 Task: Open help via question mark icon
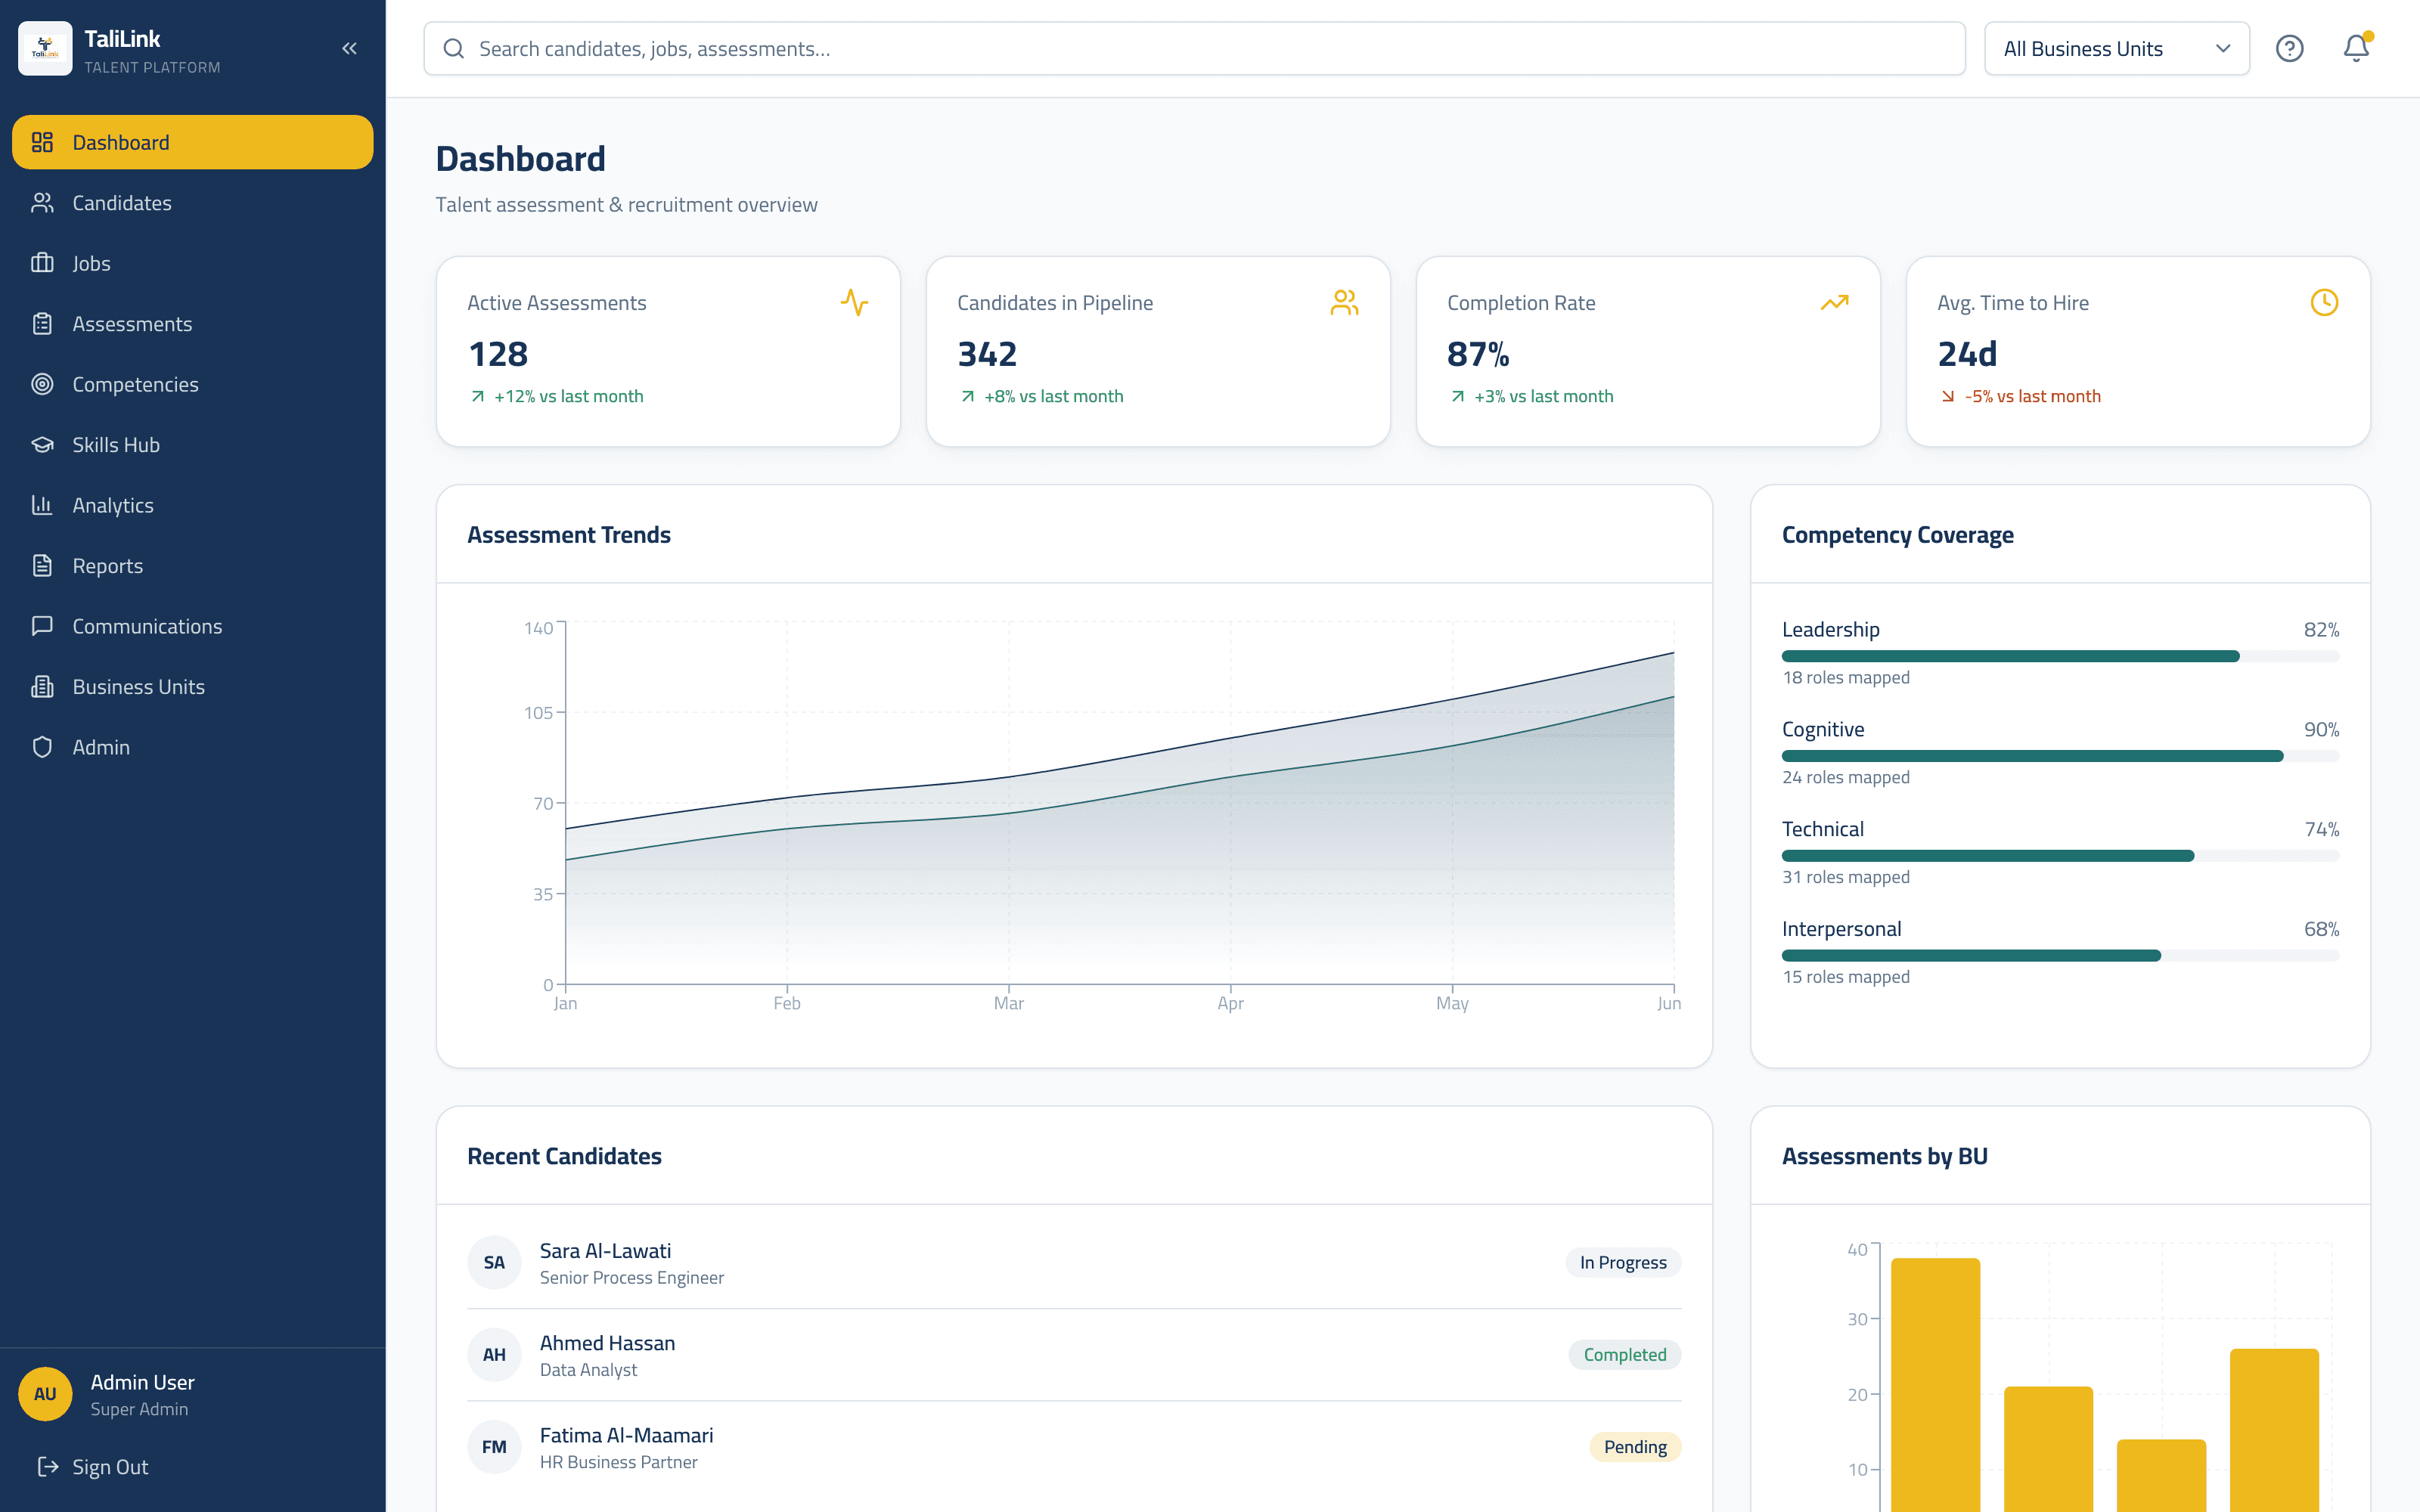pos(2289,48)
